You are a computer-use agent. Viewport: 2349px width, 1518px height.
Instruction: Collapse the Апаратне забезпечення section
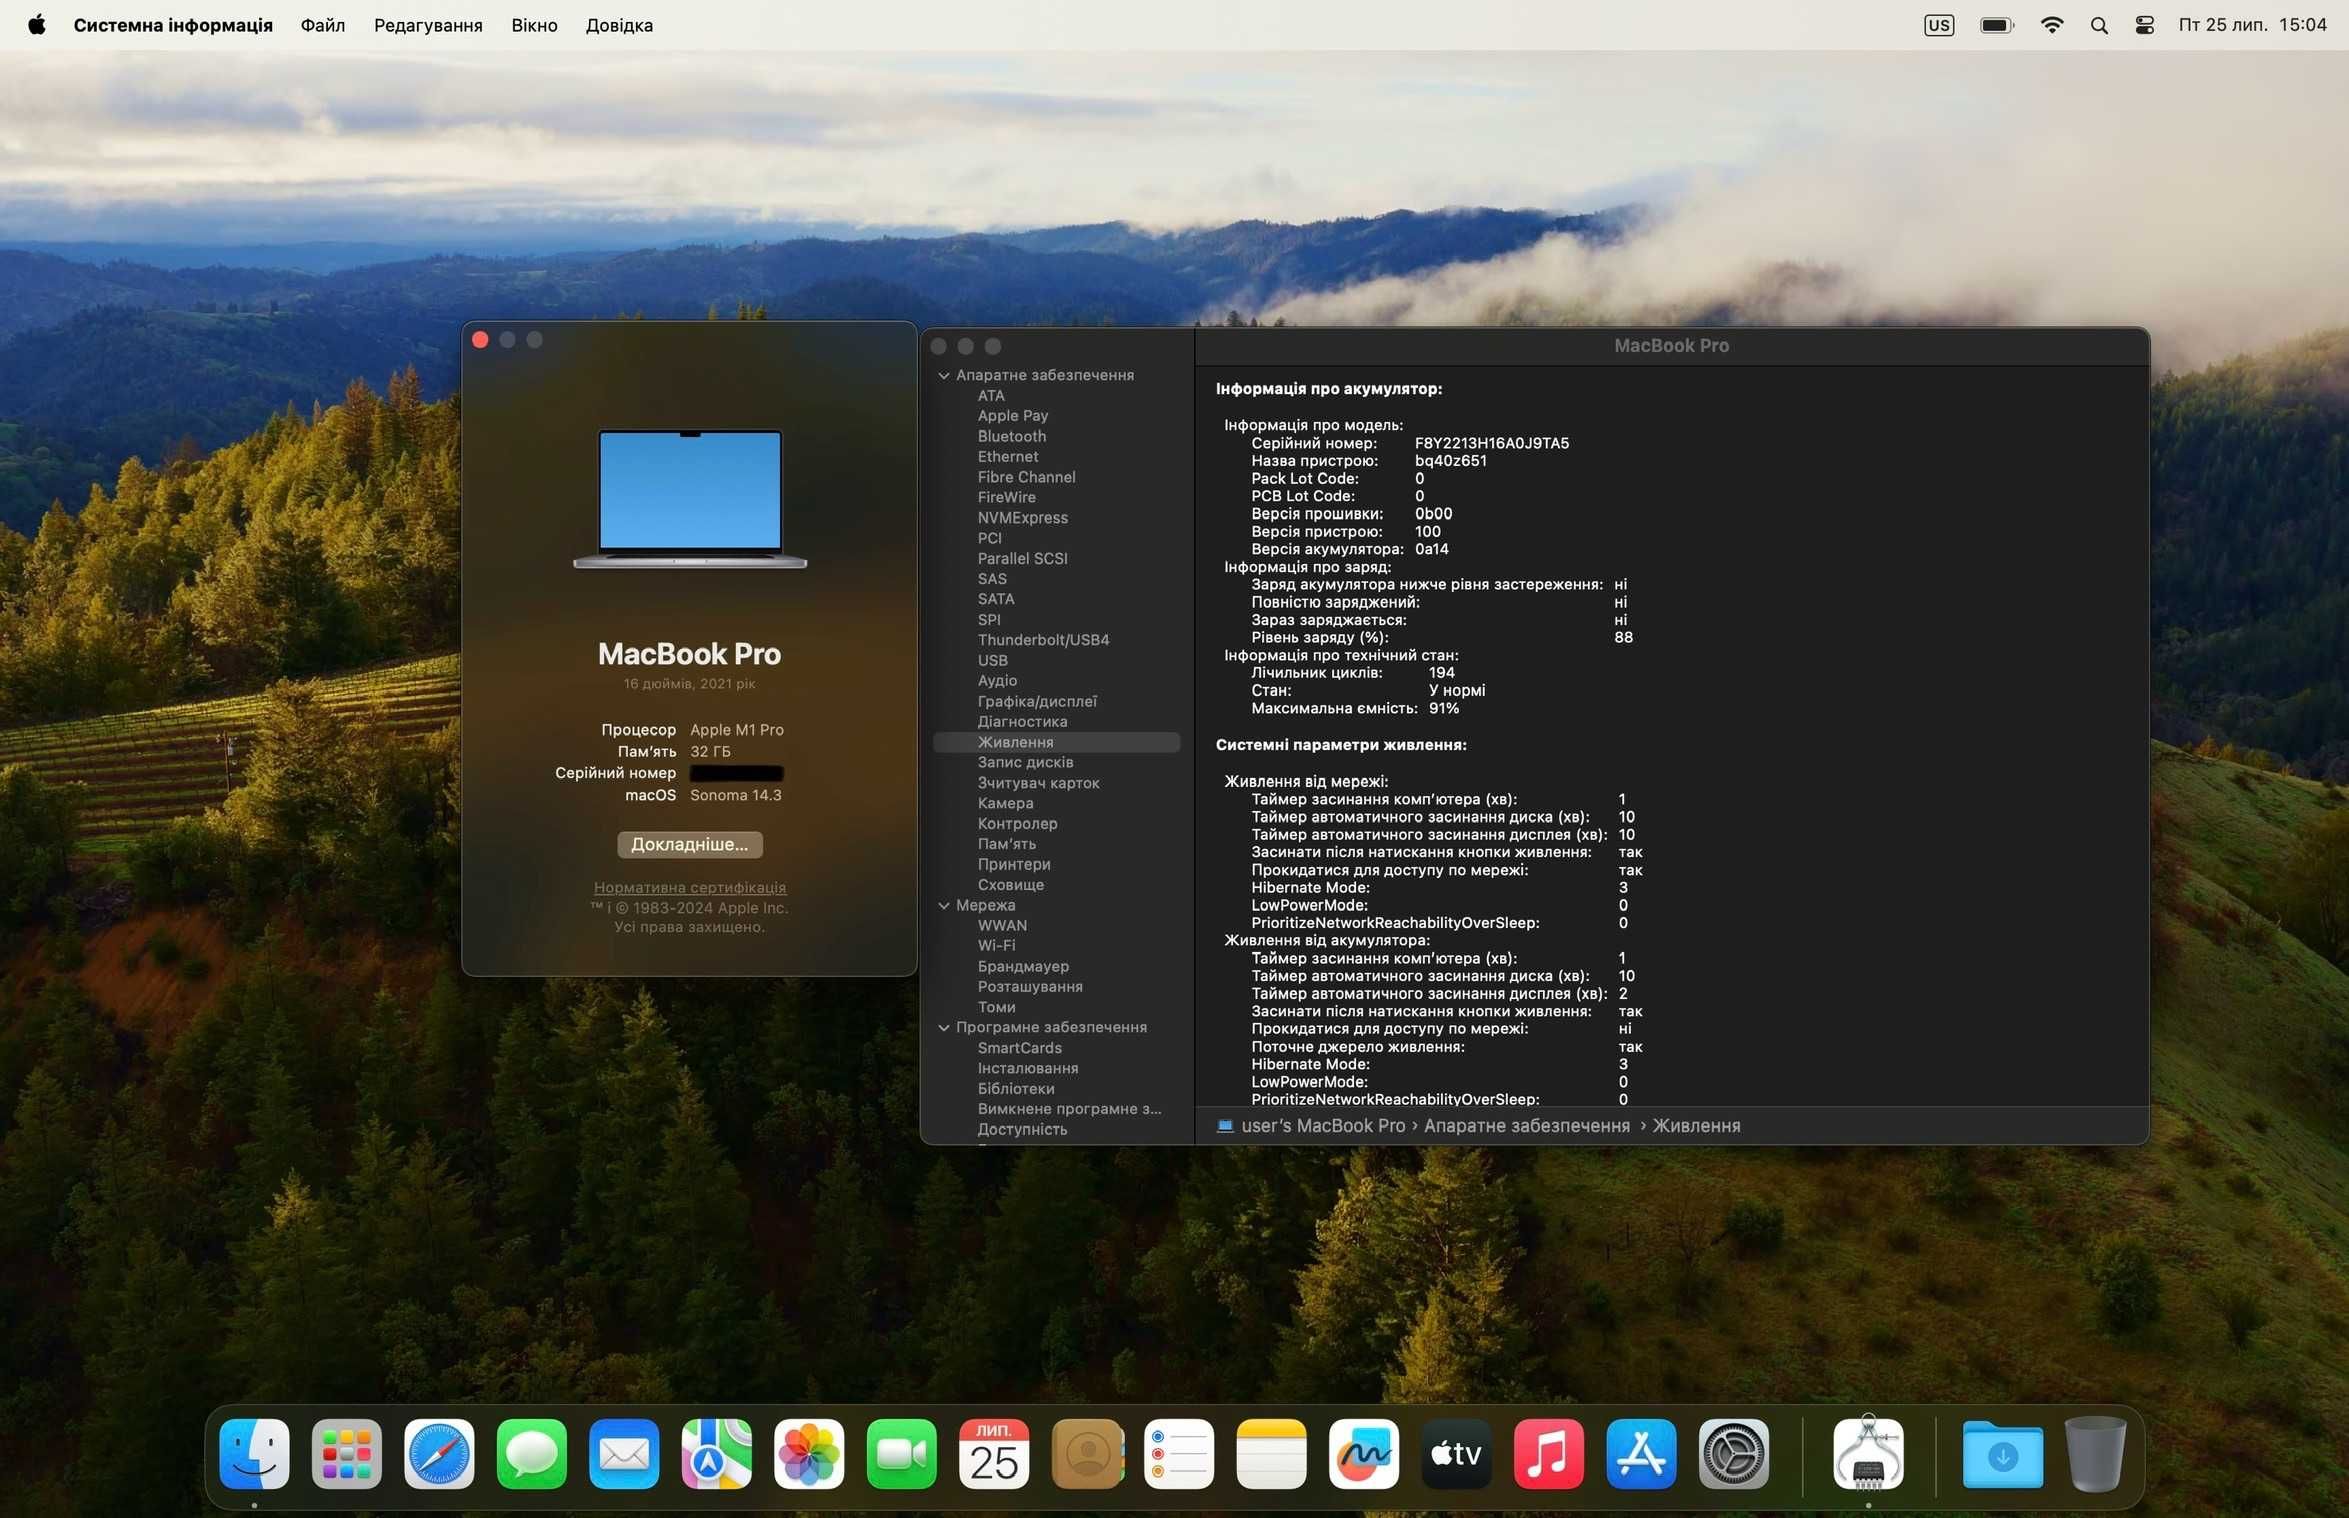943,375
